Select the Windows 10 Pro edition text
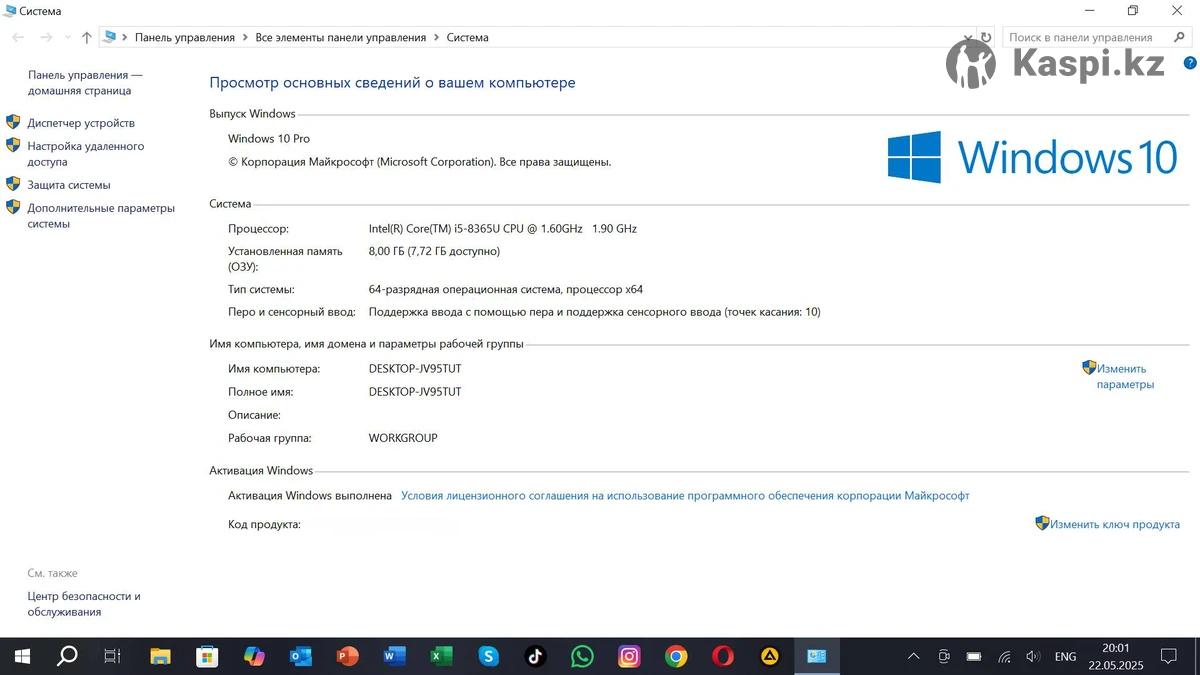Screen dimensions: 1200x675 269,139
